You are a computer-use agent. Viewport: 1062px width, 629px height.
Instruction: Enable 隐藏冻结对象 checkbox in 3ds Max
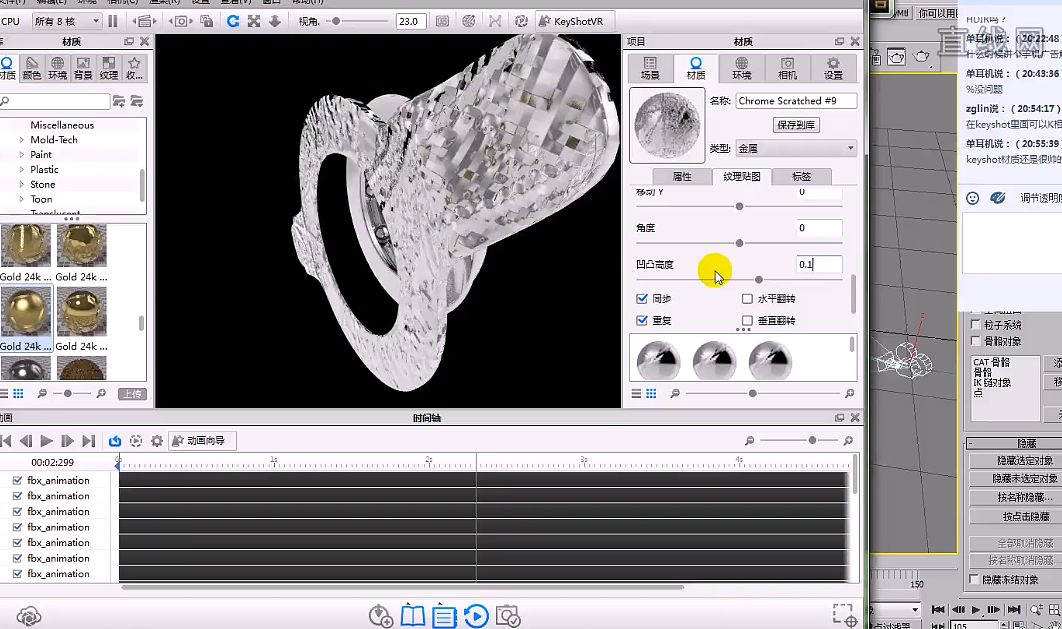click(974, 579)
